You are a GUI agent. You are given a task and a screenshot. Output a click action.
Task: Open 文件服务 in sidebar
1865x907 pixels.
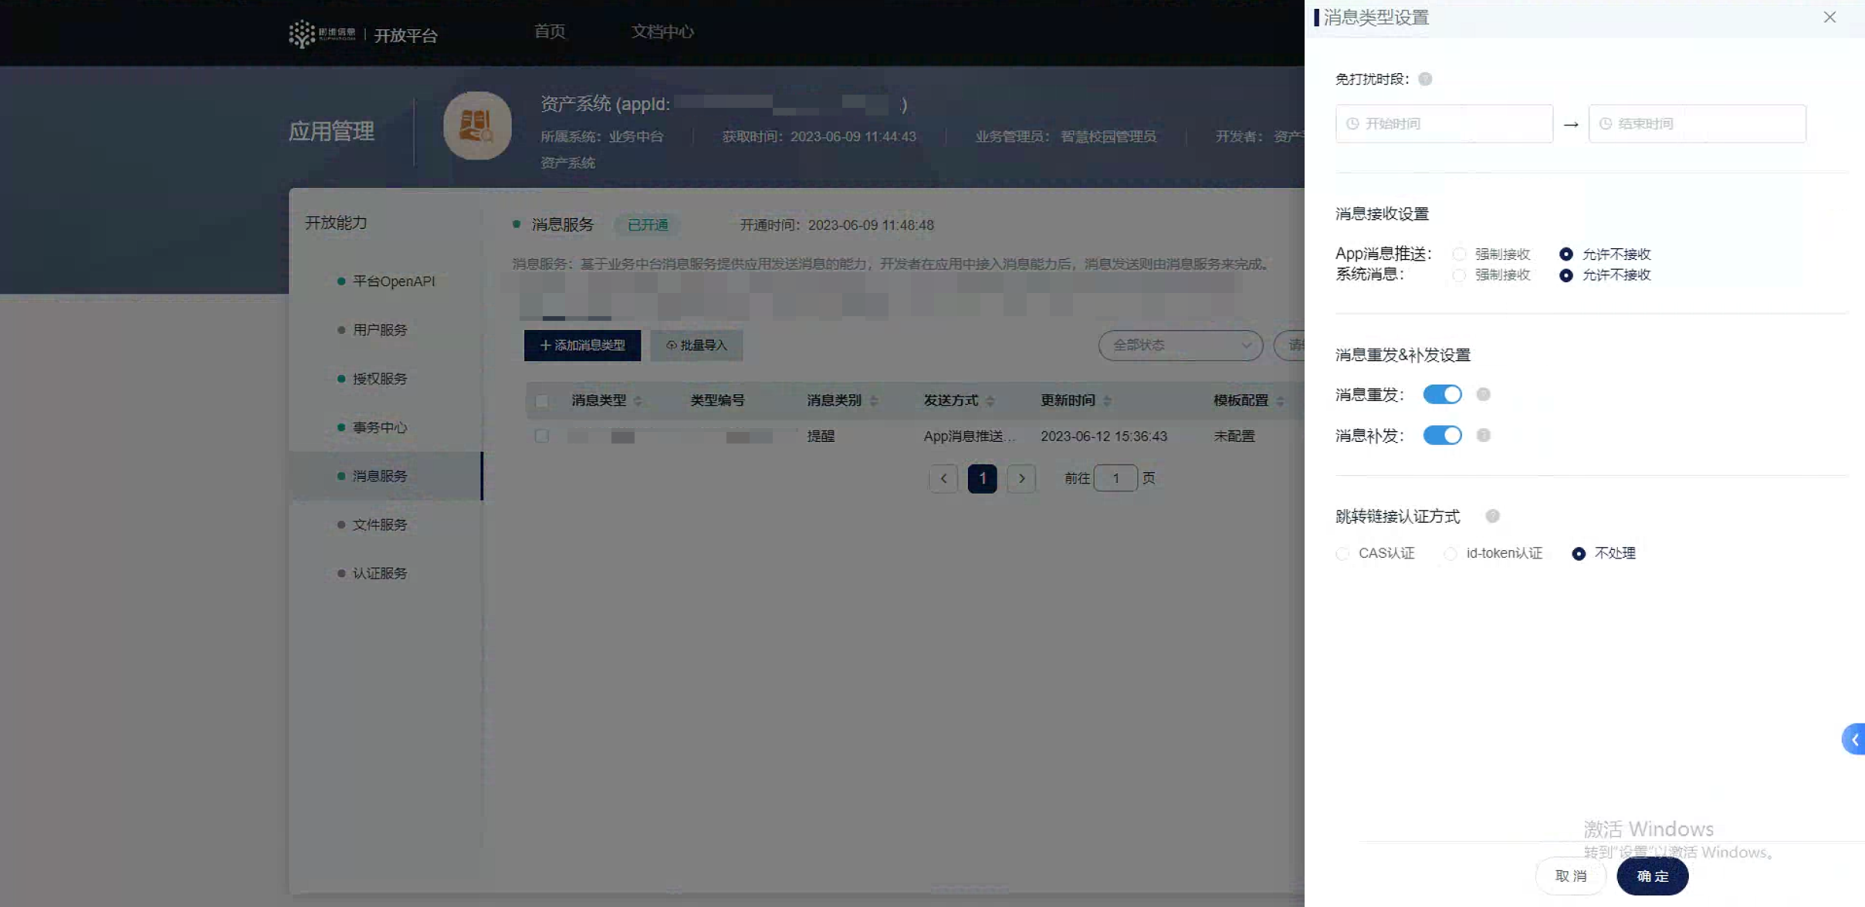[x=379, y=525]
